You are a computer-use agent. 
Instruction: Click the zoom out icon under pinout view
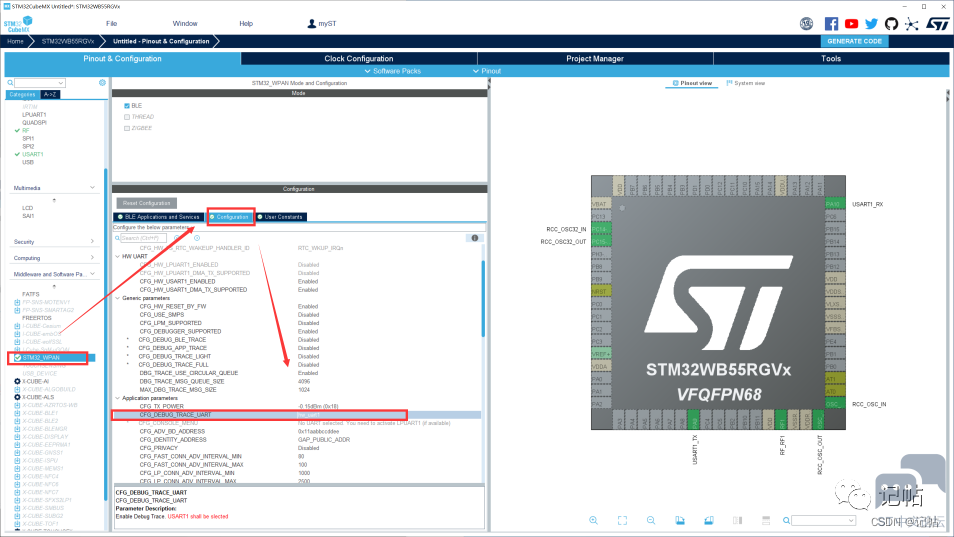pos(651,521)
